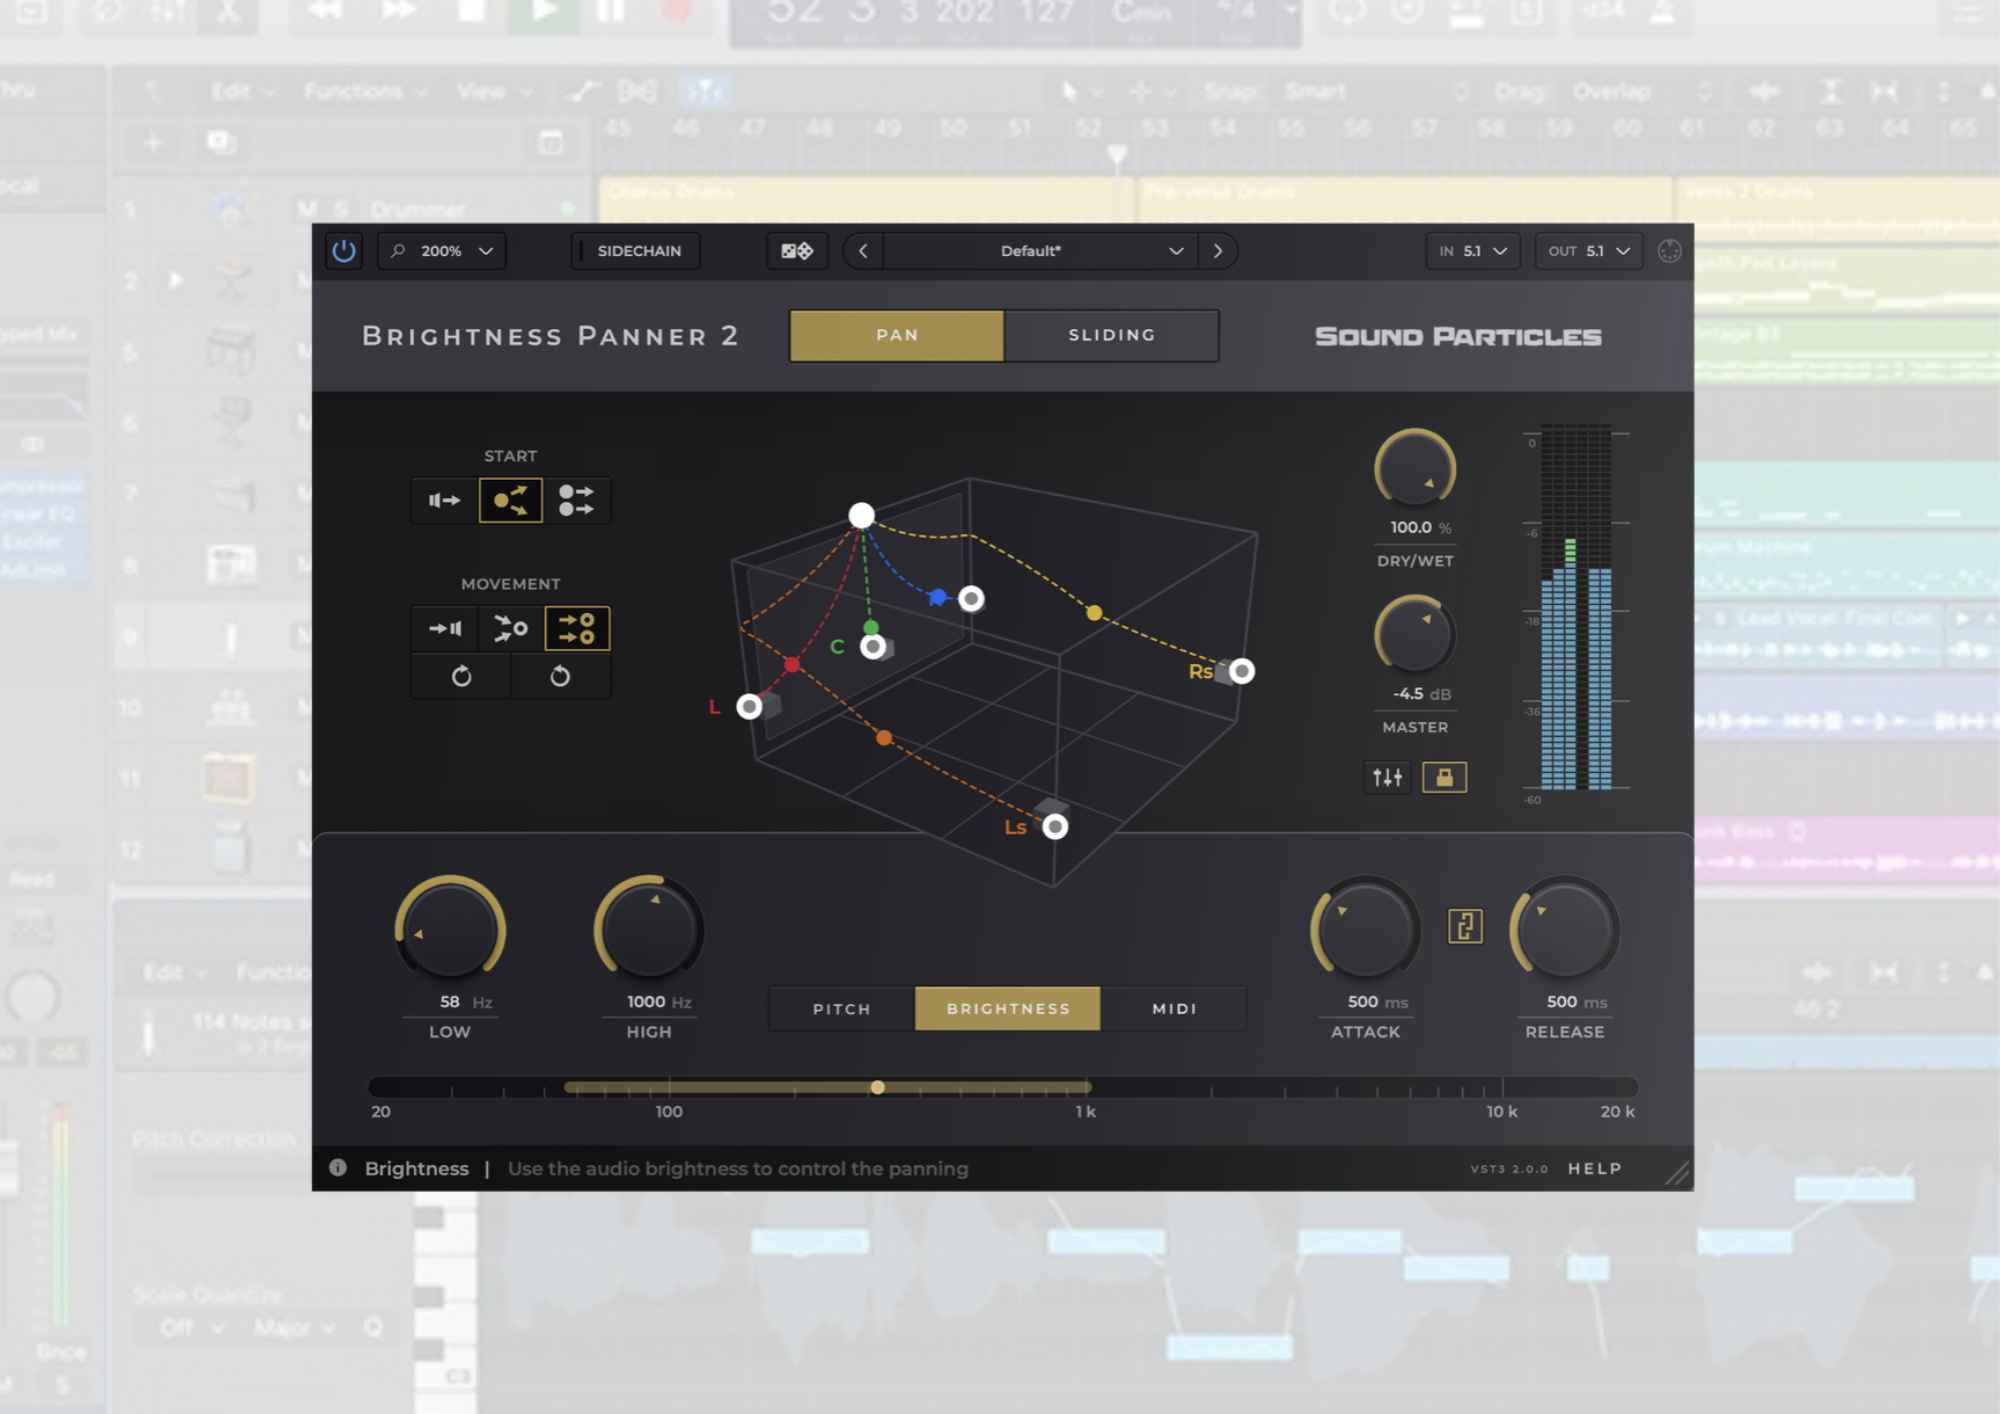
Task: Open the 200% zoom dropdown
Action: point(442,251)
